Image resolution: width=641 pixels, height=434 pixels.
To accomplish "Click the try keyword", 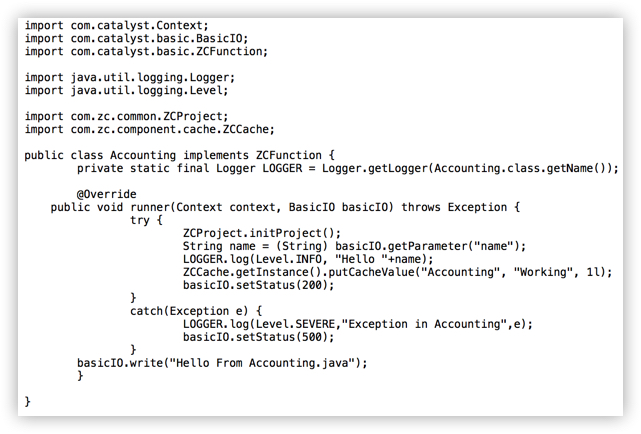I will click(x=140, y=221).
